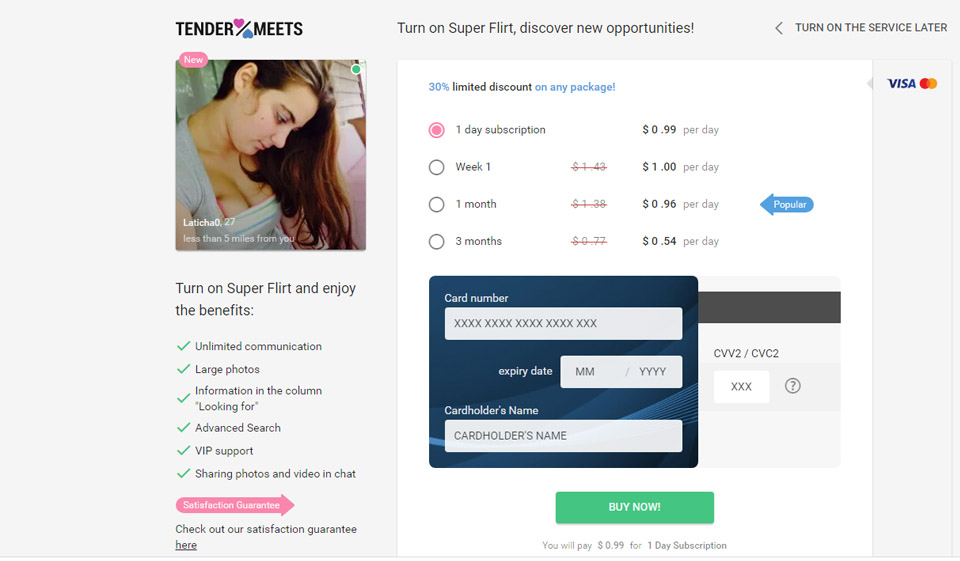This screenshot has height=561, width=960.
Task: Click the CVV help question mark icon
Action: [793, 386]
